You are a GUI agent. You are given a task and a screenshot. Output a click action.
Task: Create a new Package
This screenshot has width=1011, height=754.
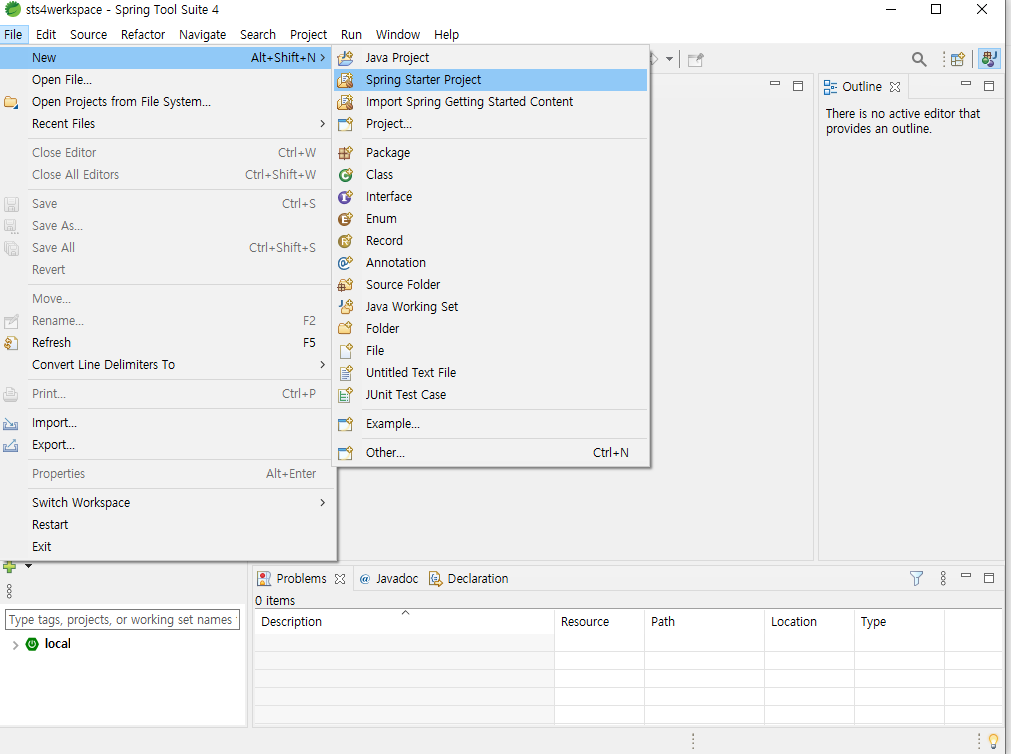pyautogui.click(x=491, y=153)
